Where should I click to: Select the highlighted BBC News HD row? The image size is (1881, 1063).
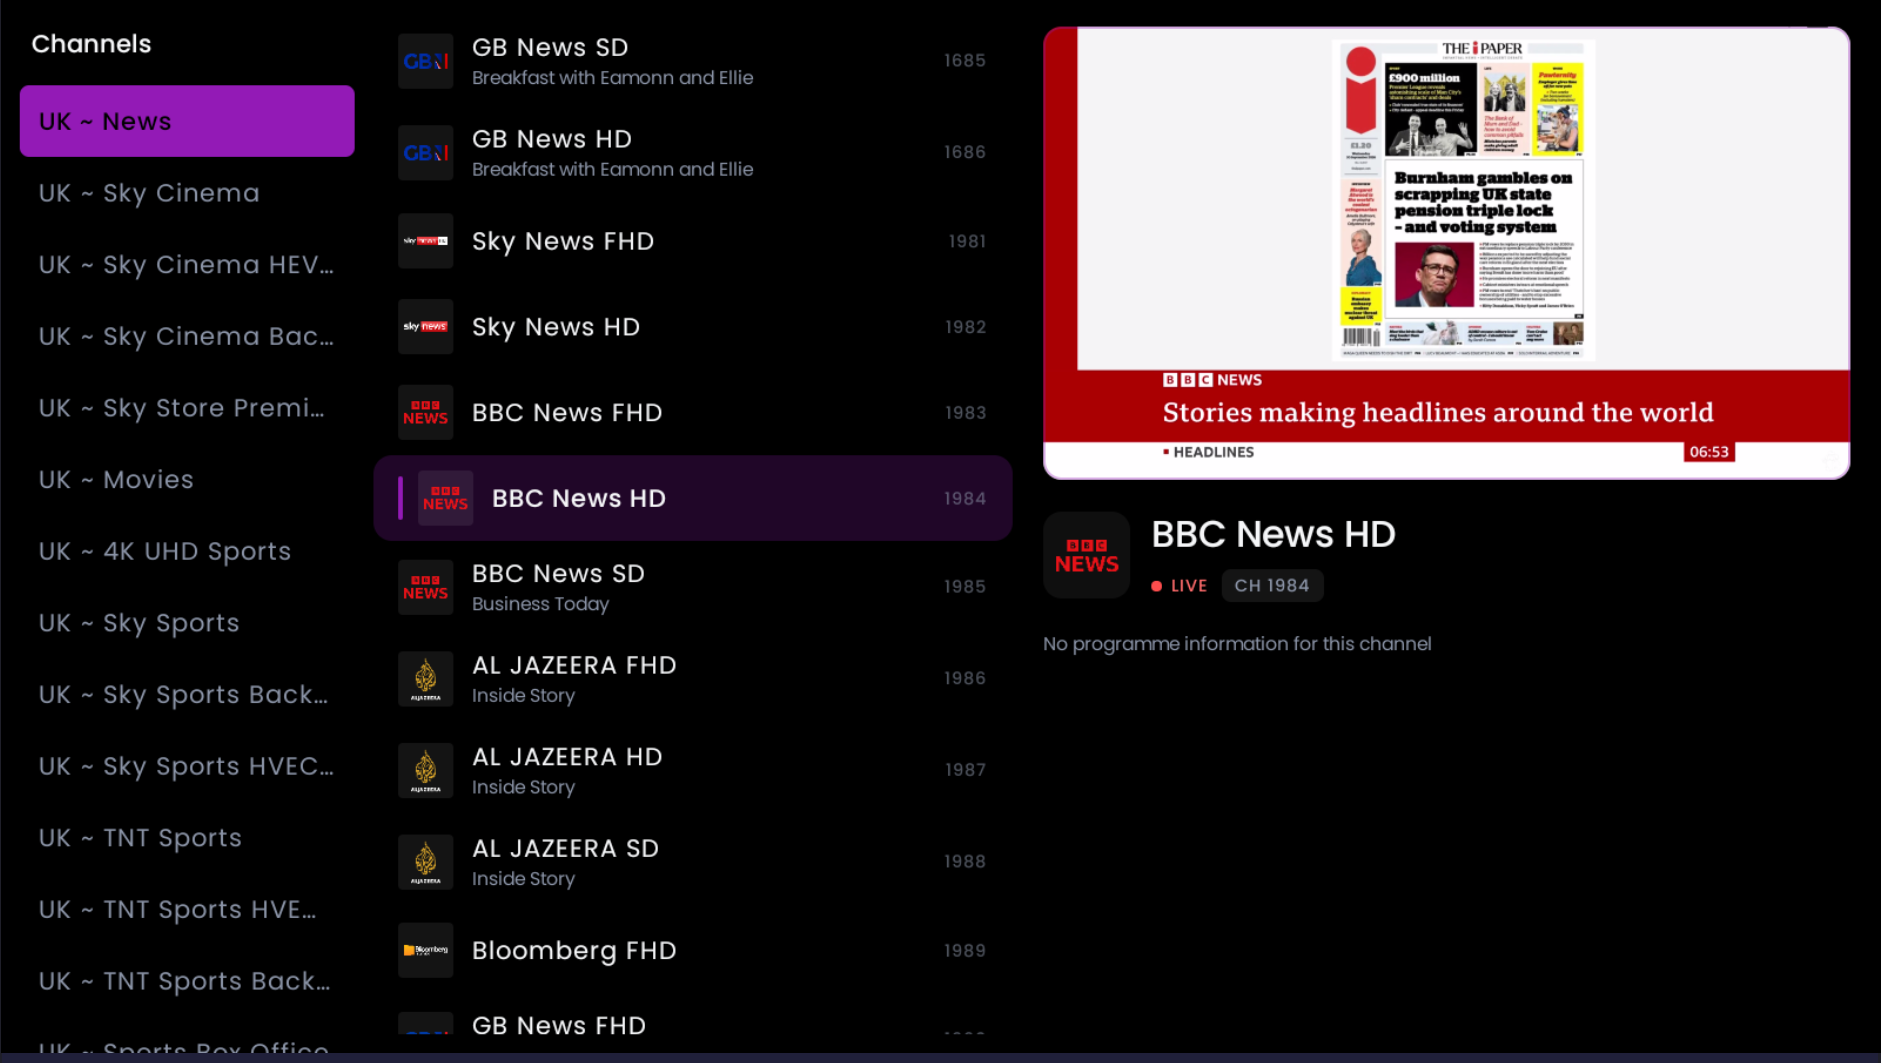click(693, 498)
